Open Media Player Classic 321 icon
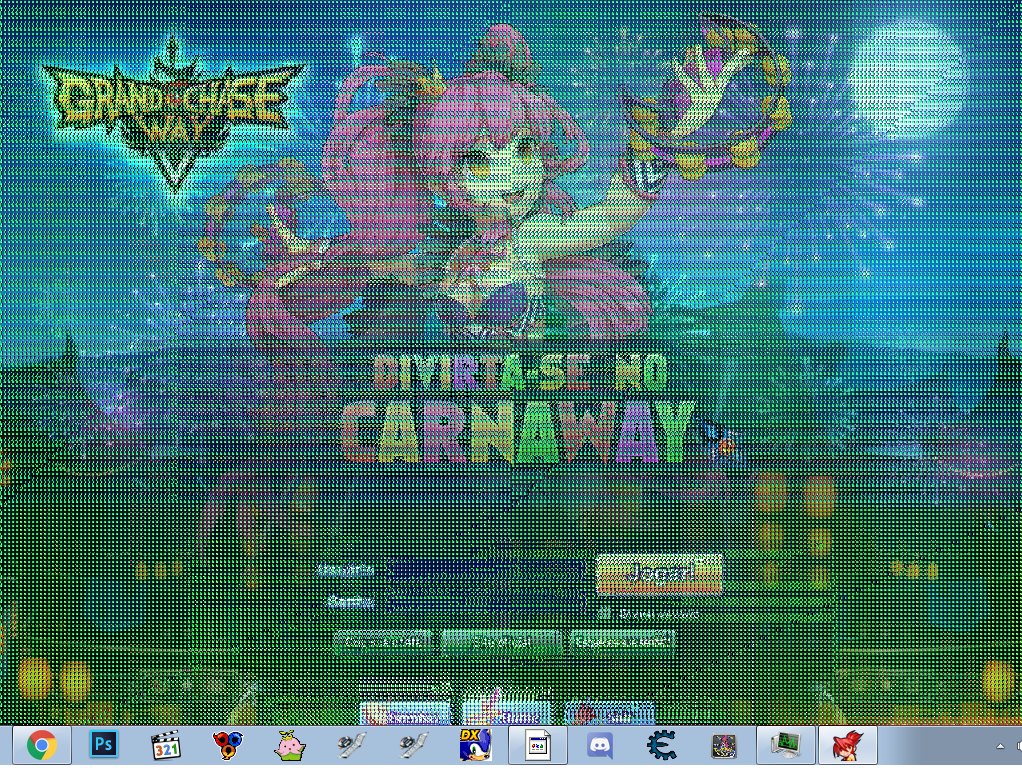 point(166,745)
